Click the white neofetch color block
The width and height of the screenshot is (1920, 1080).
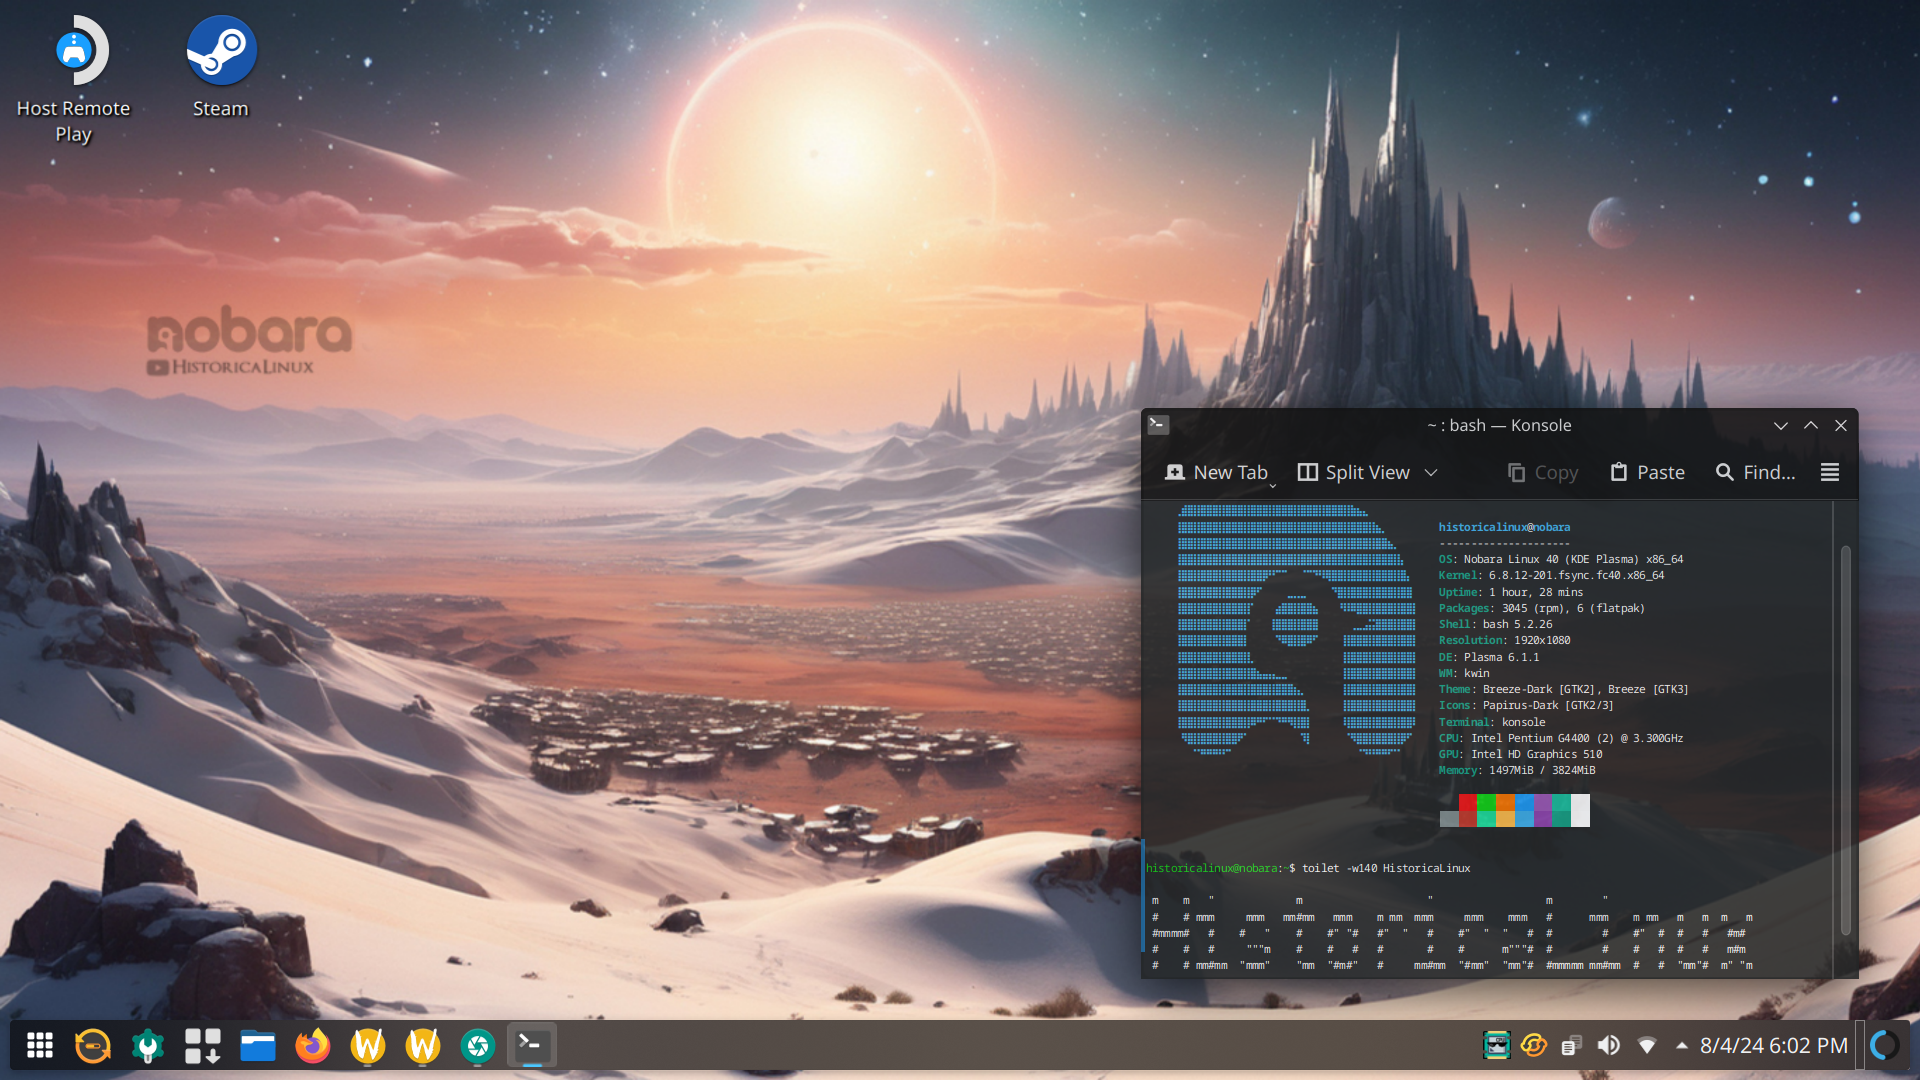coord(1580,810)
